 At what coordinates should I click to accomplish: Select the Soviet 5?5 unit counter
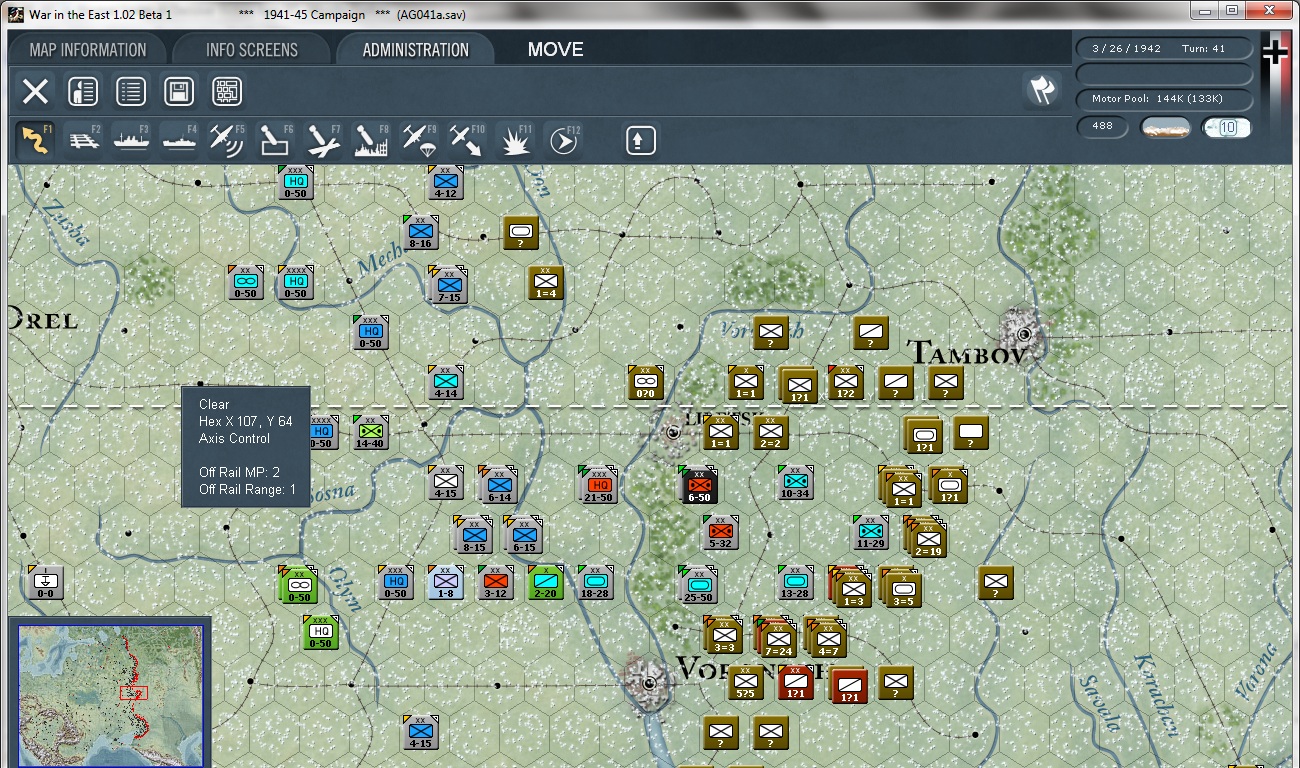pyautogui.click(x=746, y=684)
